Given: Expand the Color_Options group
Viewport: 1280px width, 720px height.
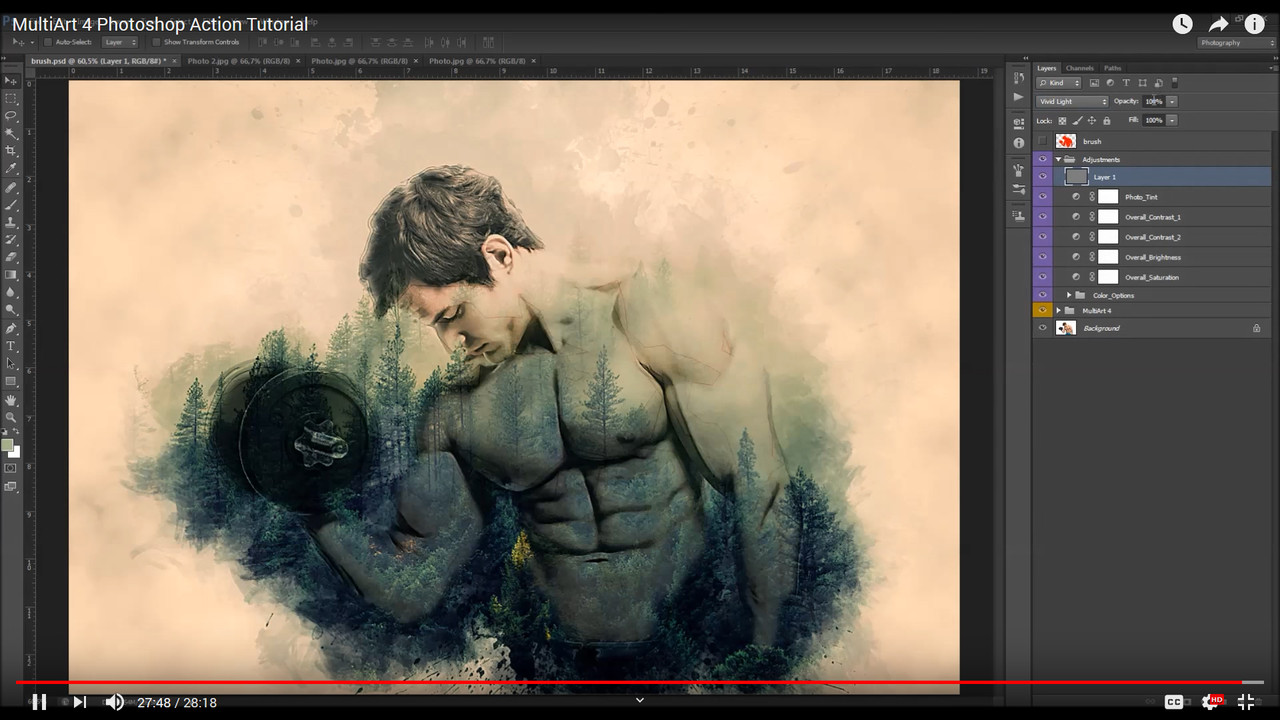Looking at the screenshot, I should tap(1068, 295).
